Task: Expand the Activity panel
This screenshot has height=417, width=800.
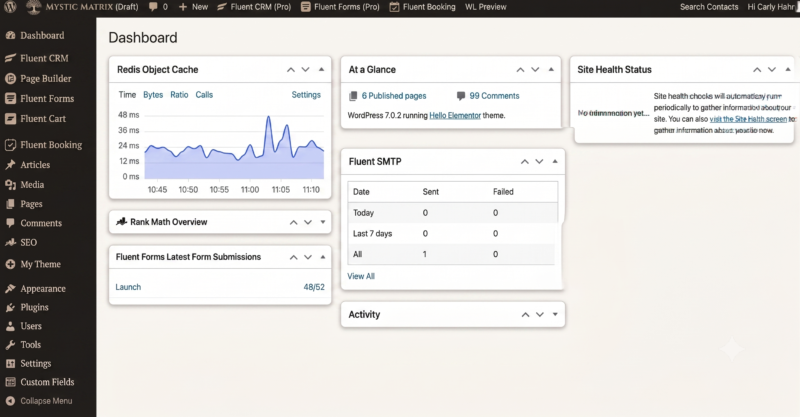Action: point(555,314)
